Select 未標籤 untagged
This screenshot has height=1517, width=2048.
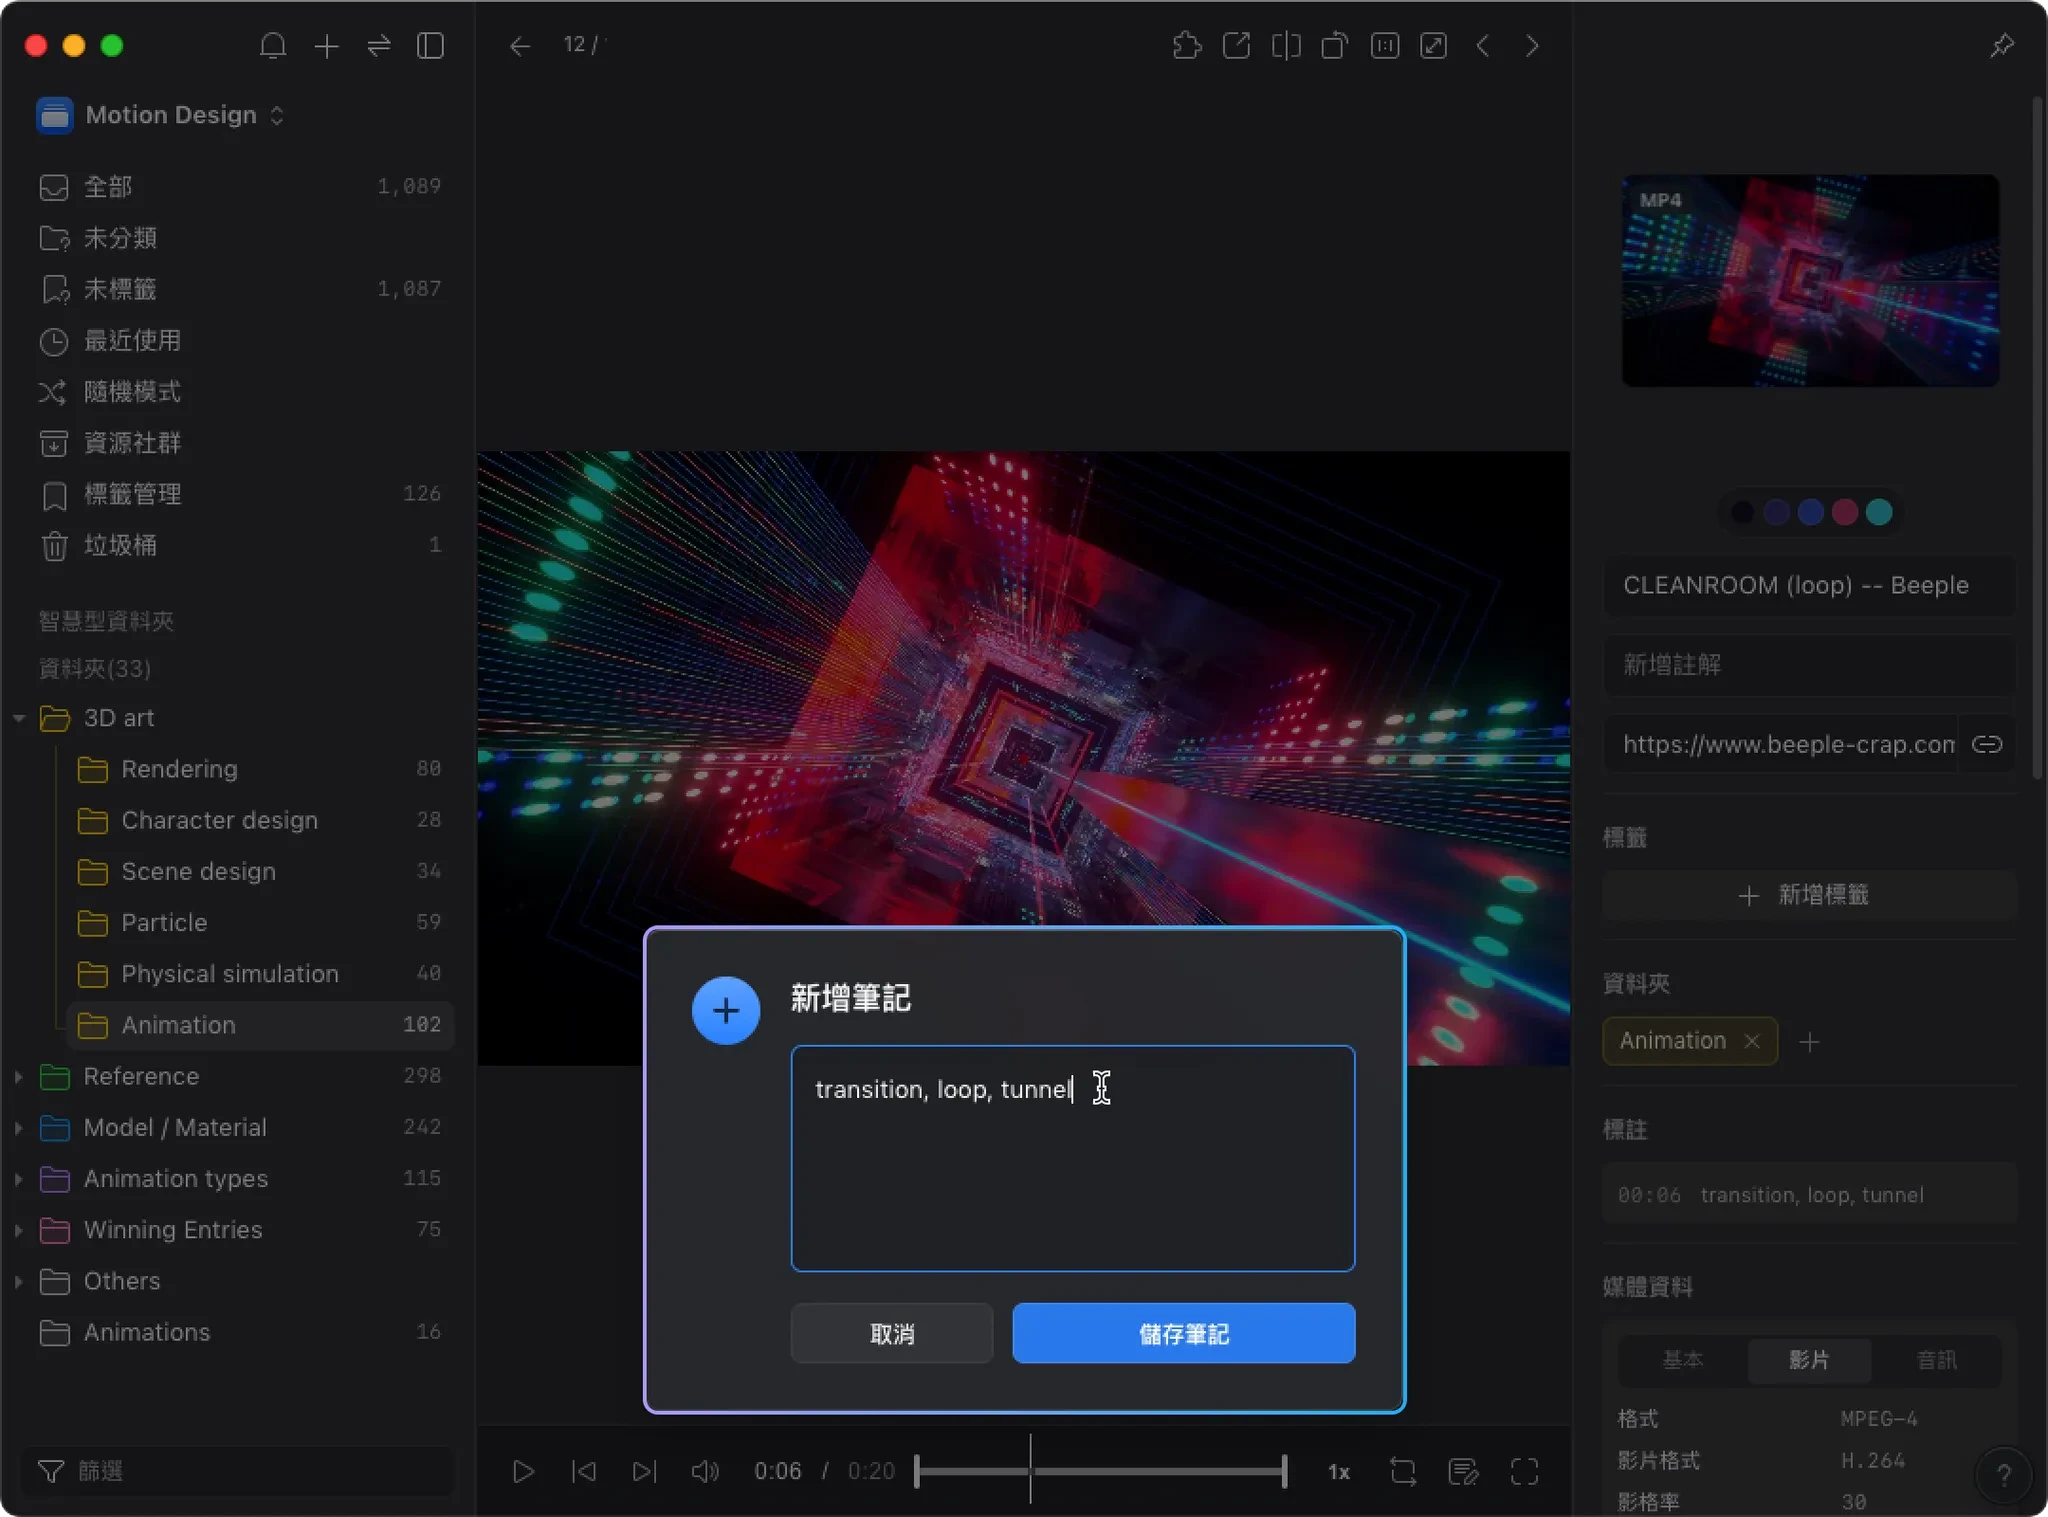tap(240, 289)
